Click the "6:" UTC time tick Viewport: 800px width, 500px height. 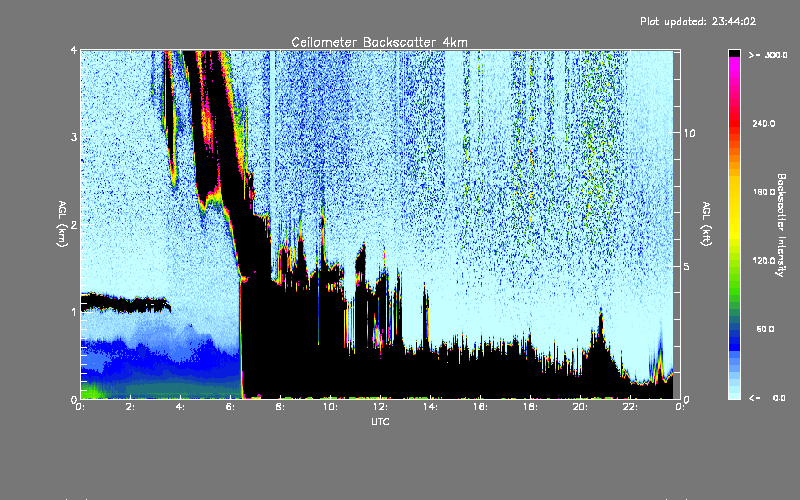(x=231, y=407)
